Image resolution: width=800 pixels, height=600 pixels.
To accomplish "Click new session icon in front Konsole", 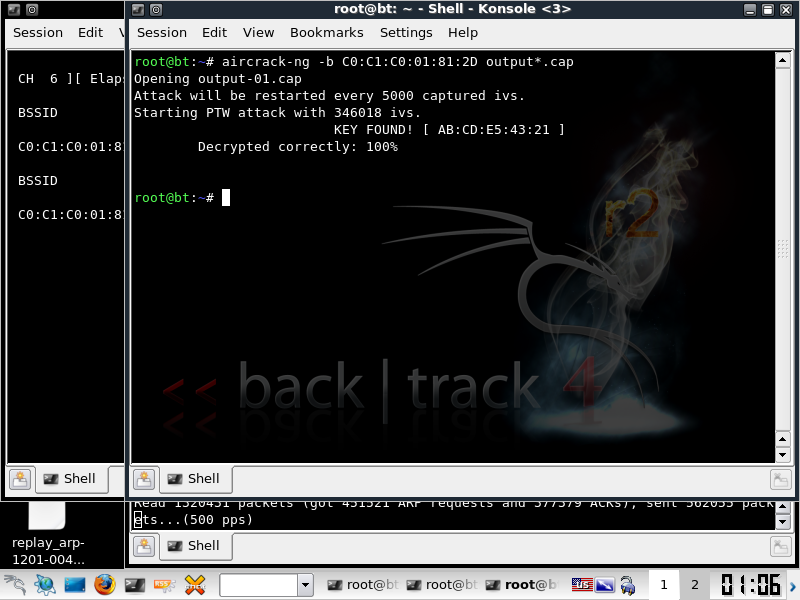I will [x=144, y=479].
